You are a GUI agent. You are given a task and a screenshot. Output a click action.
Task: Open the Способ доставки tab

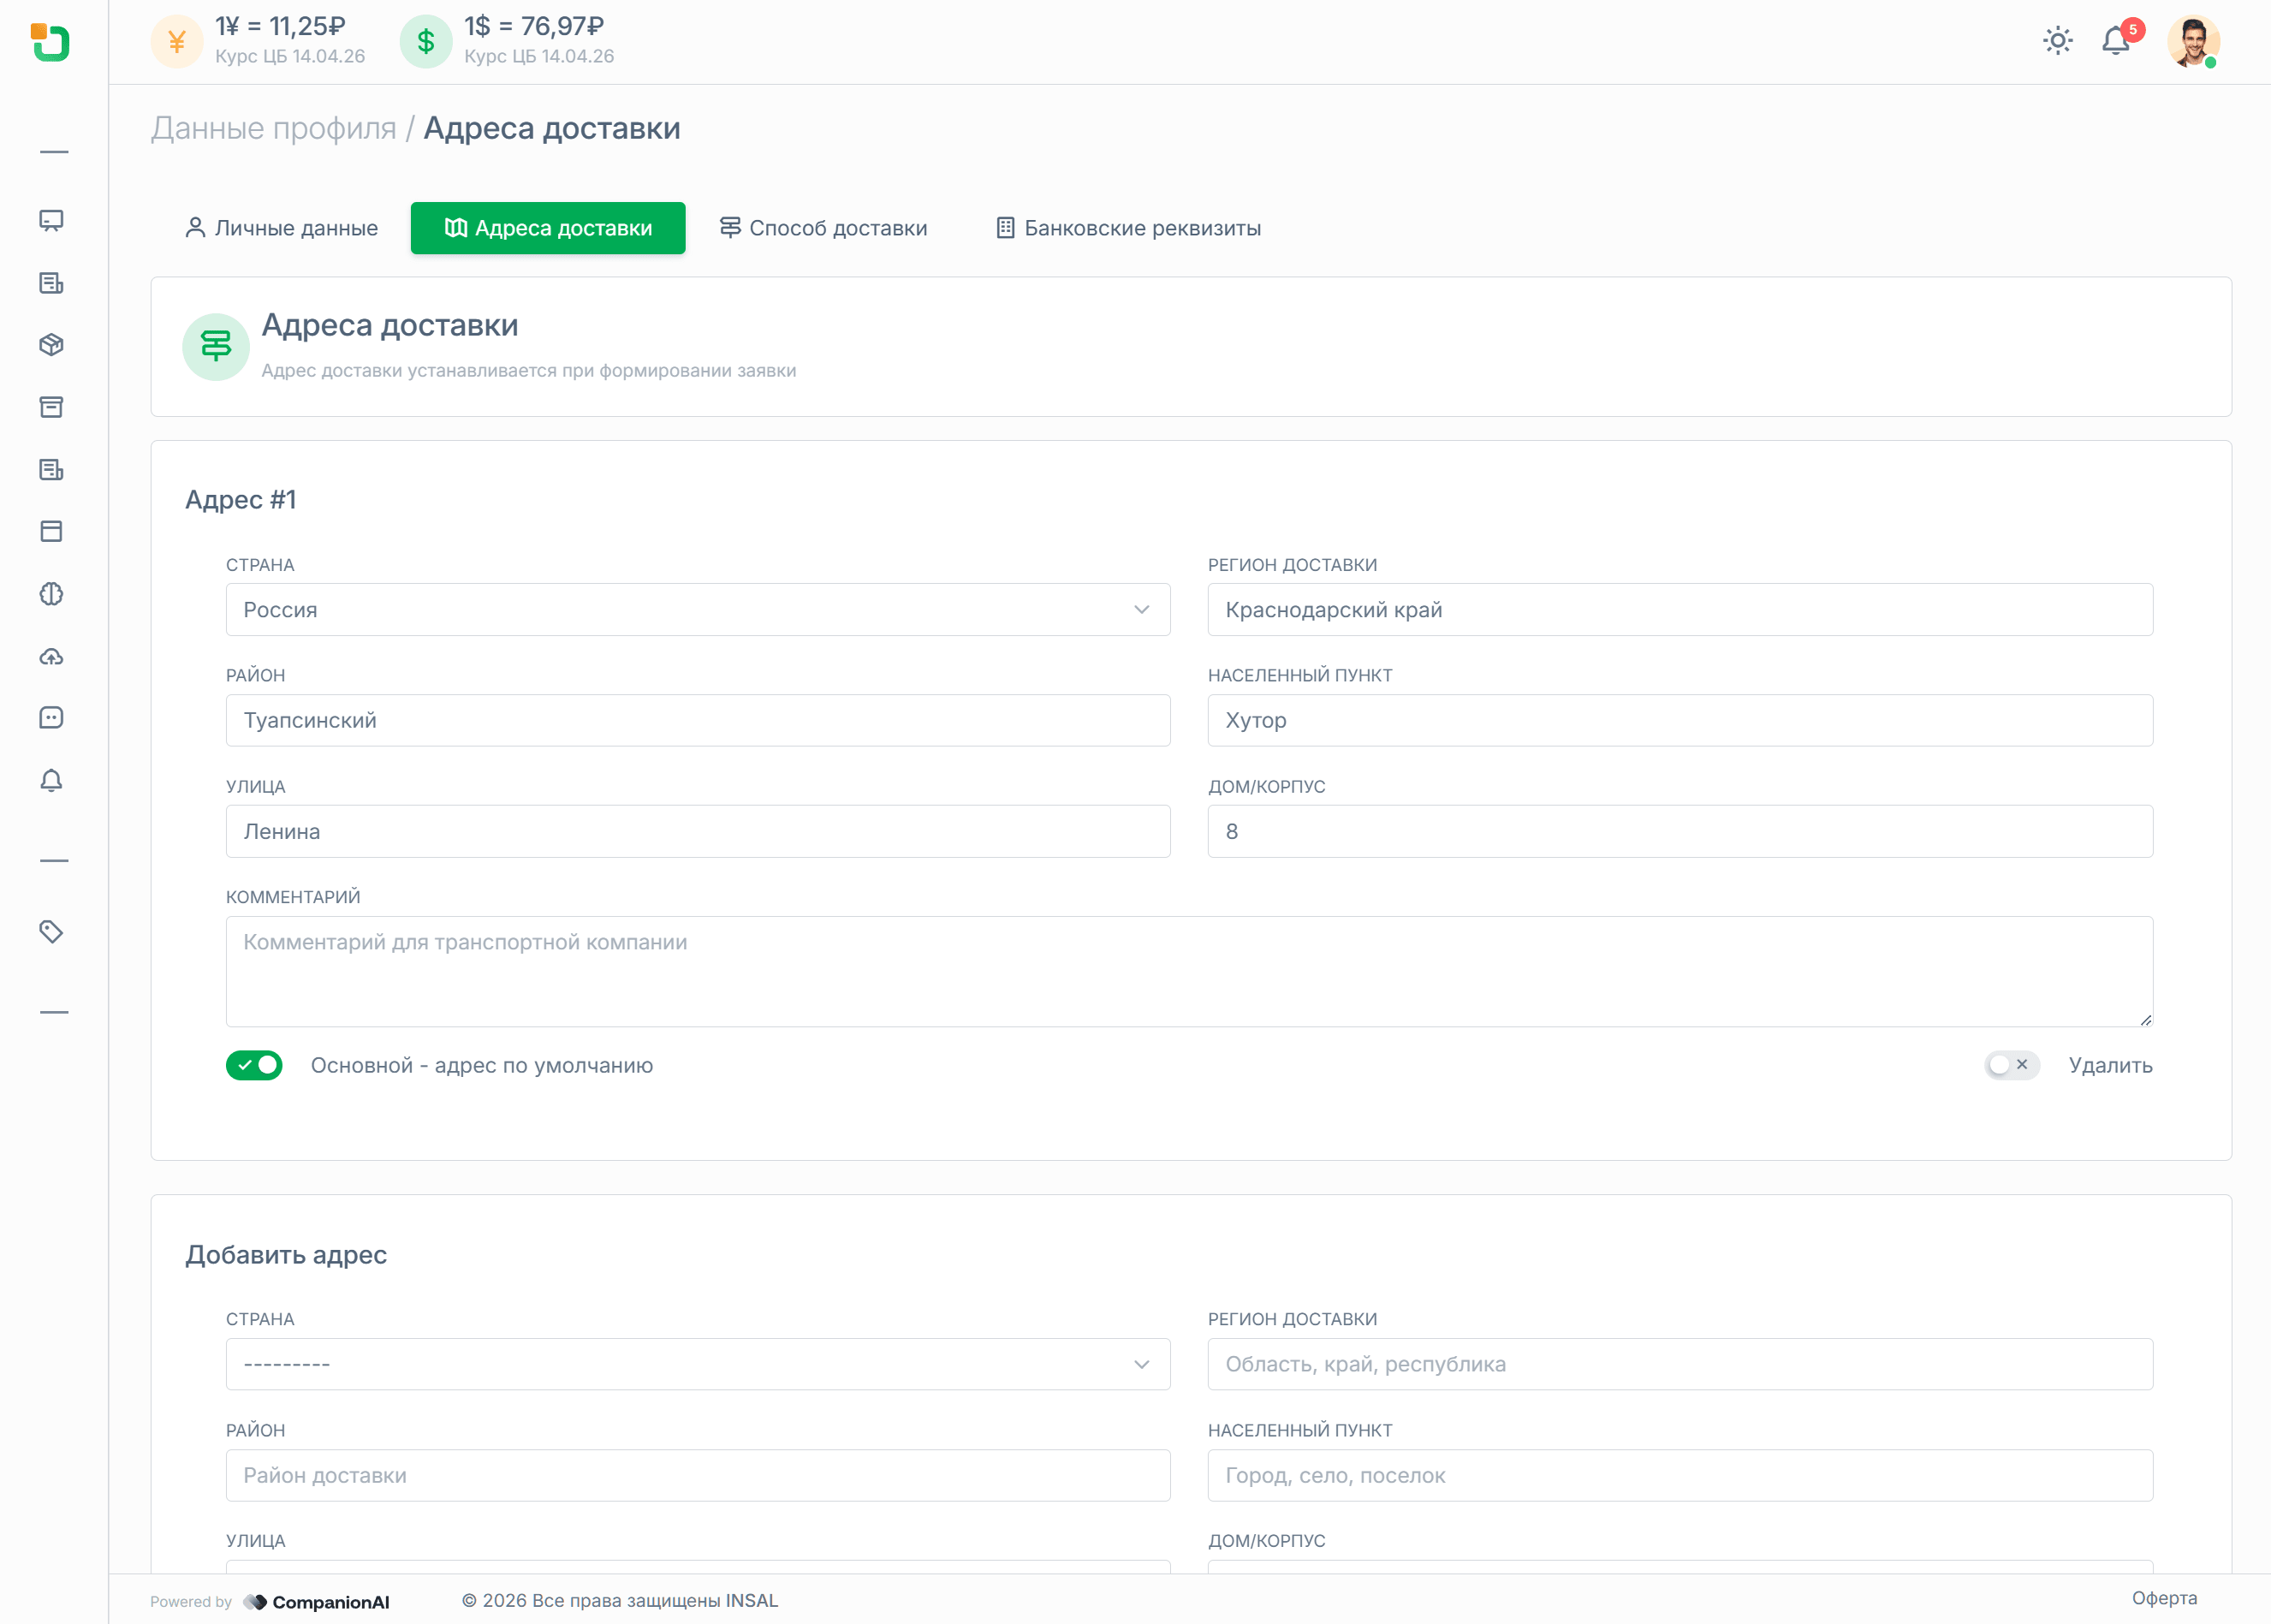coord(823,228)
